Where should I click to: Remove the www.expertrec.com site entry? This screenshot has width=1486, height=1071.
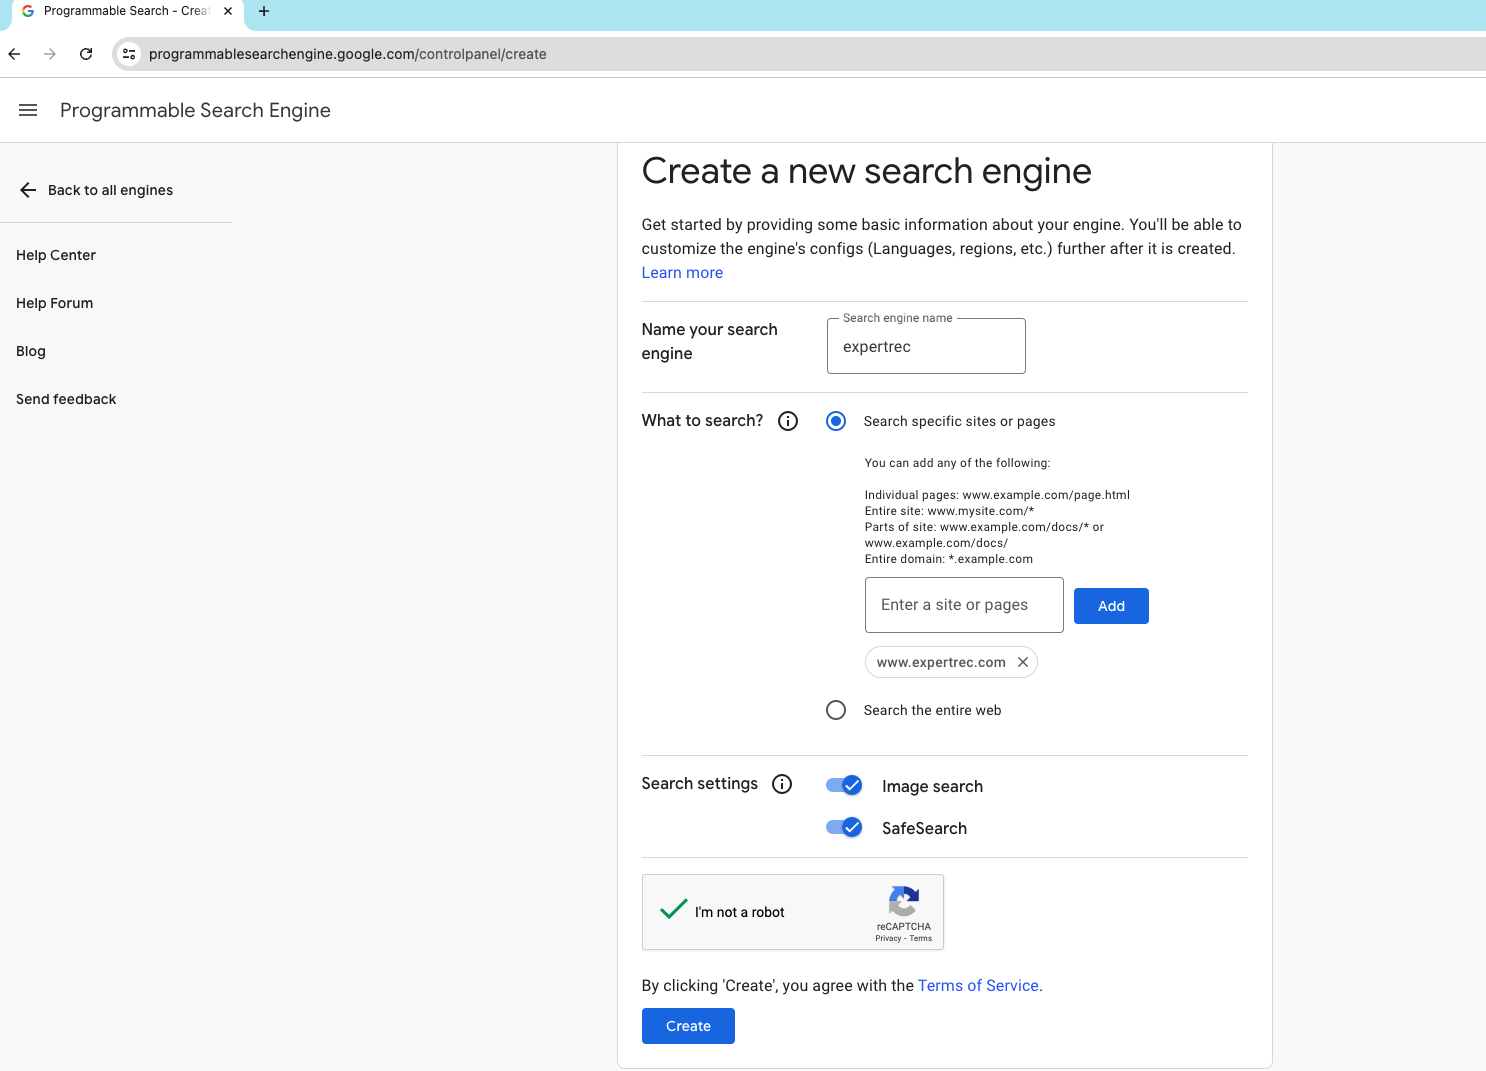(x=1023, y=662)
